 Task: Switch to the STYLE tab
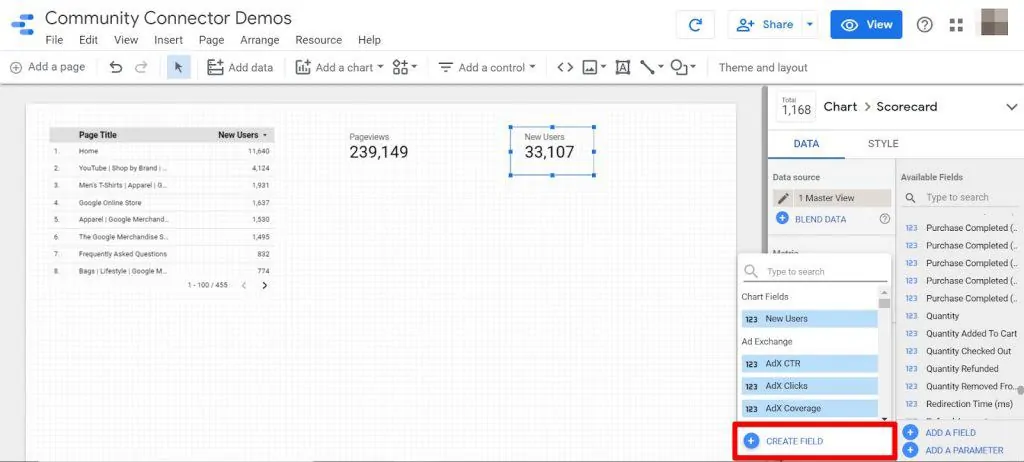coord(883,144)
